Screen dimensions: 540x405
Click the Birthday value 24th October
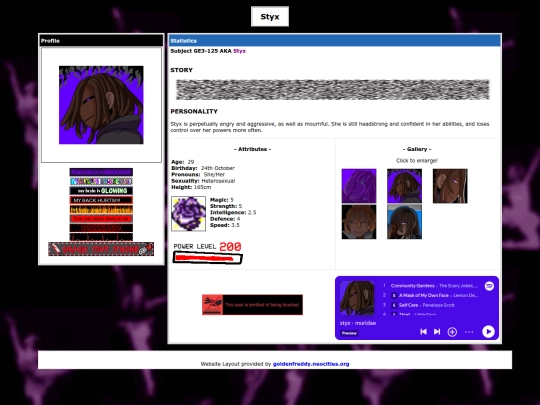[218, 168]
